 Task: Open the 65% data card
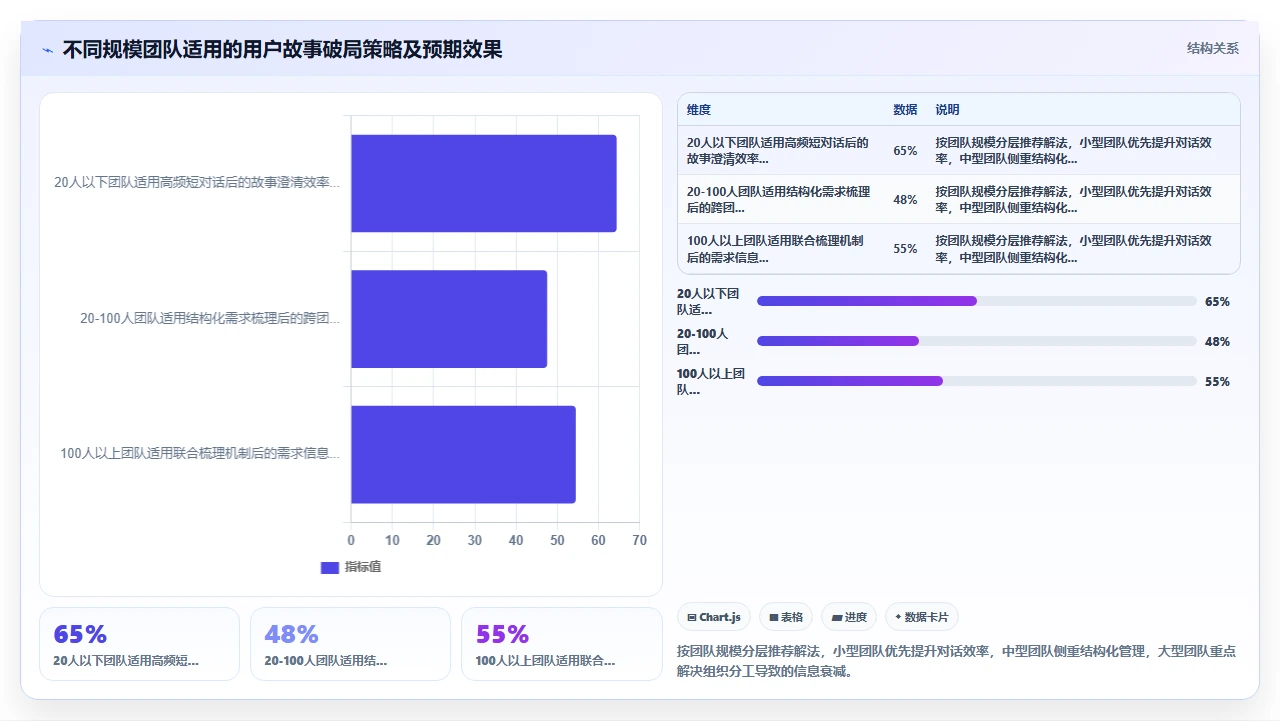click(140, 644)
